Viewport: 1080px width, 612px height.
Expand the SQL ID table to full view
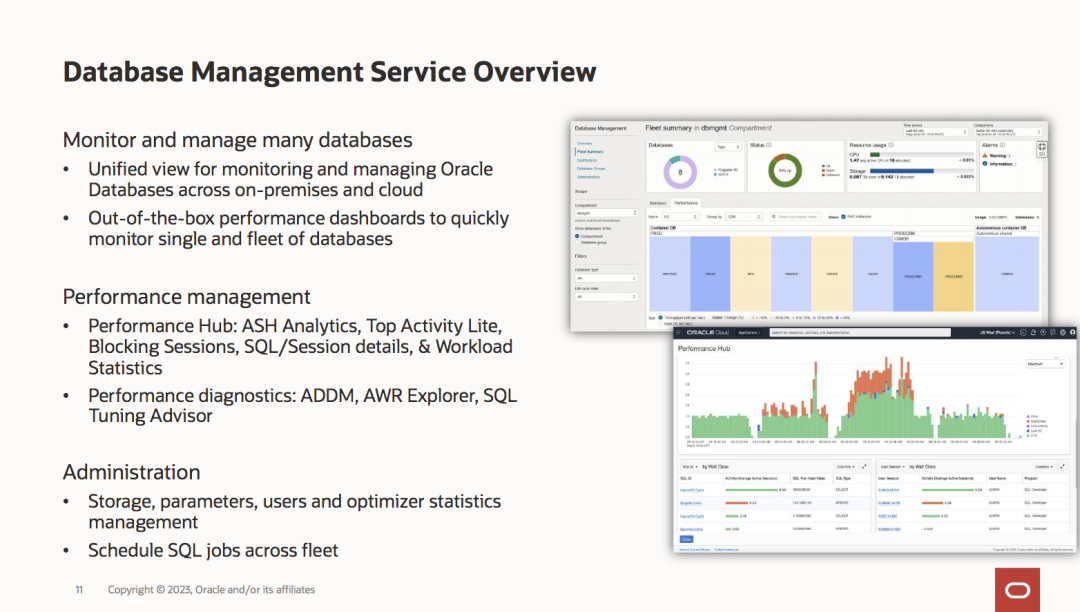point(864,467)
